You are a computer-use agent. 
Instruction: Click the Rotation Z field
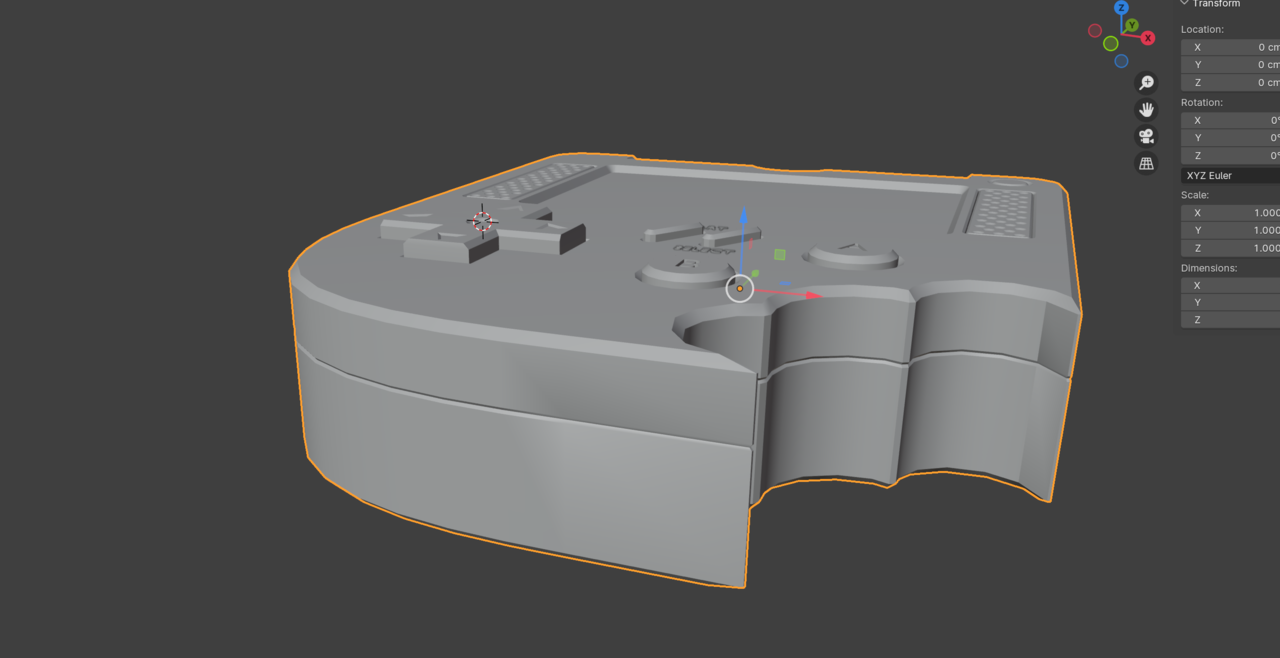point(1230,156)
